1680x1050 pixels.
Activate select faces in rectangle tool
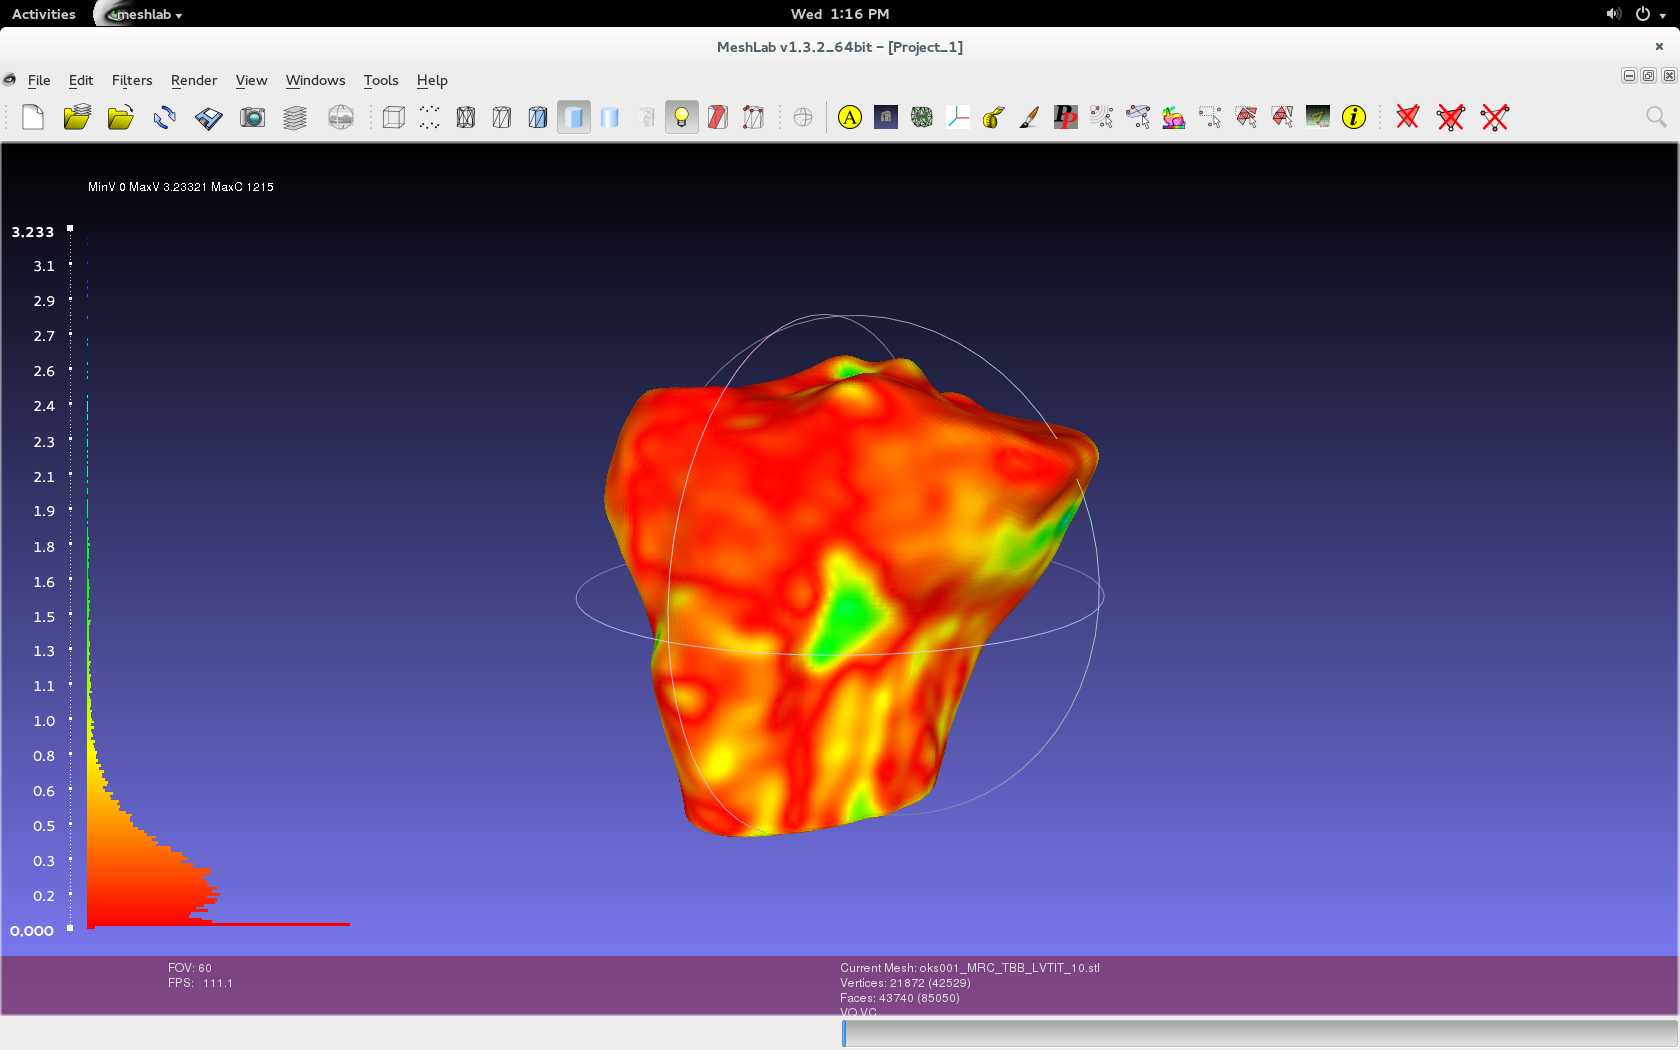1246,117
